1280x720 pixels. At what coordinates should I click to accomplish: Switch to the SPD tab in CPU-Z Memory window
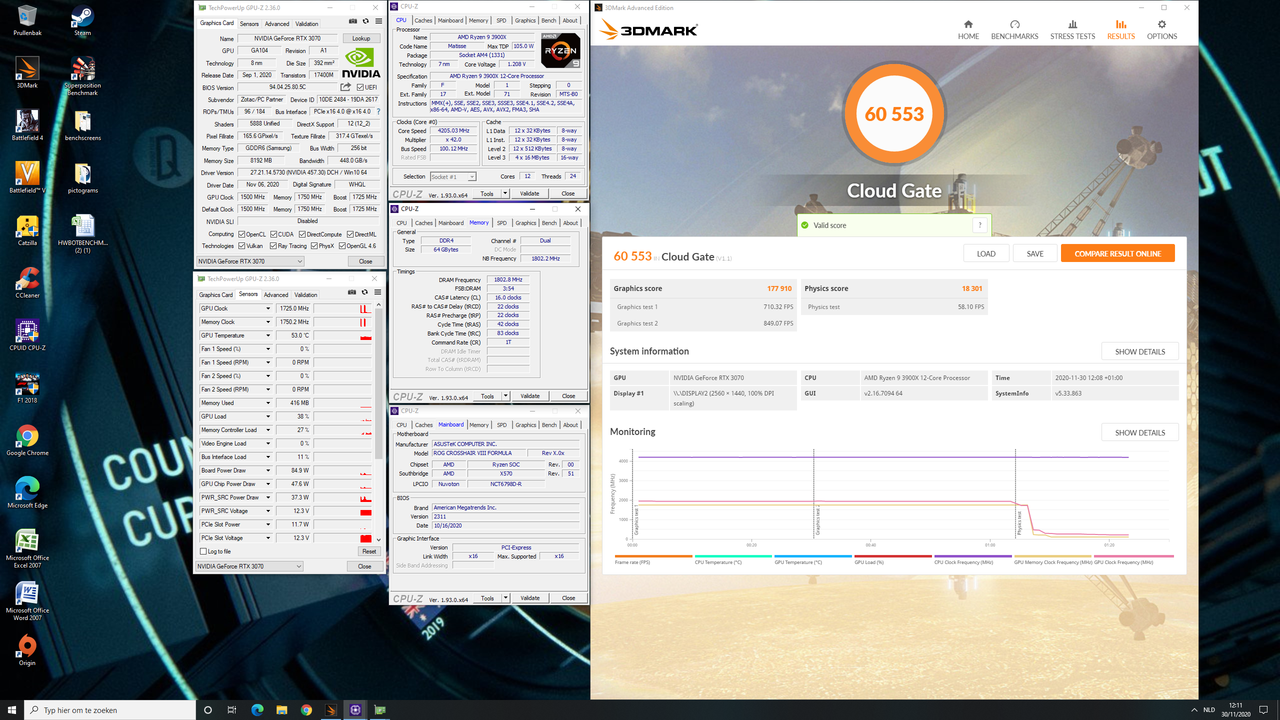pyautogui.click(x=502, y=223)
